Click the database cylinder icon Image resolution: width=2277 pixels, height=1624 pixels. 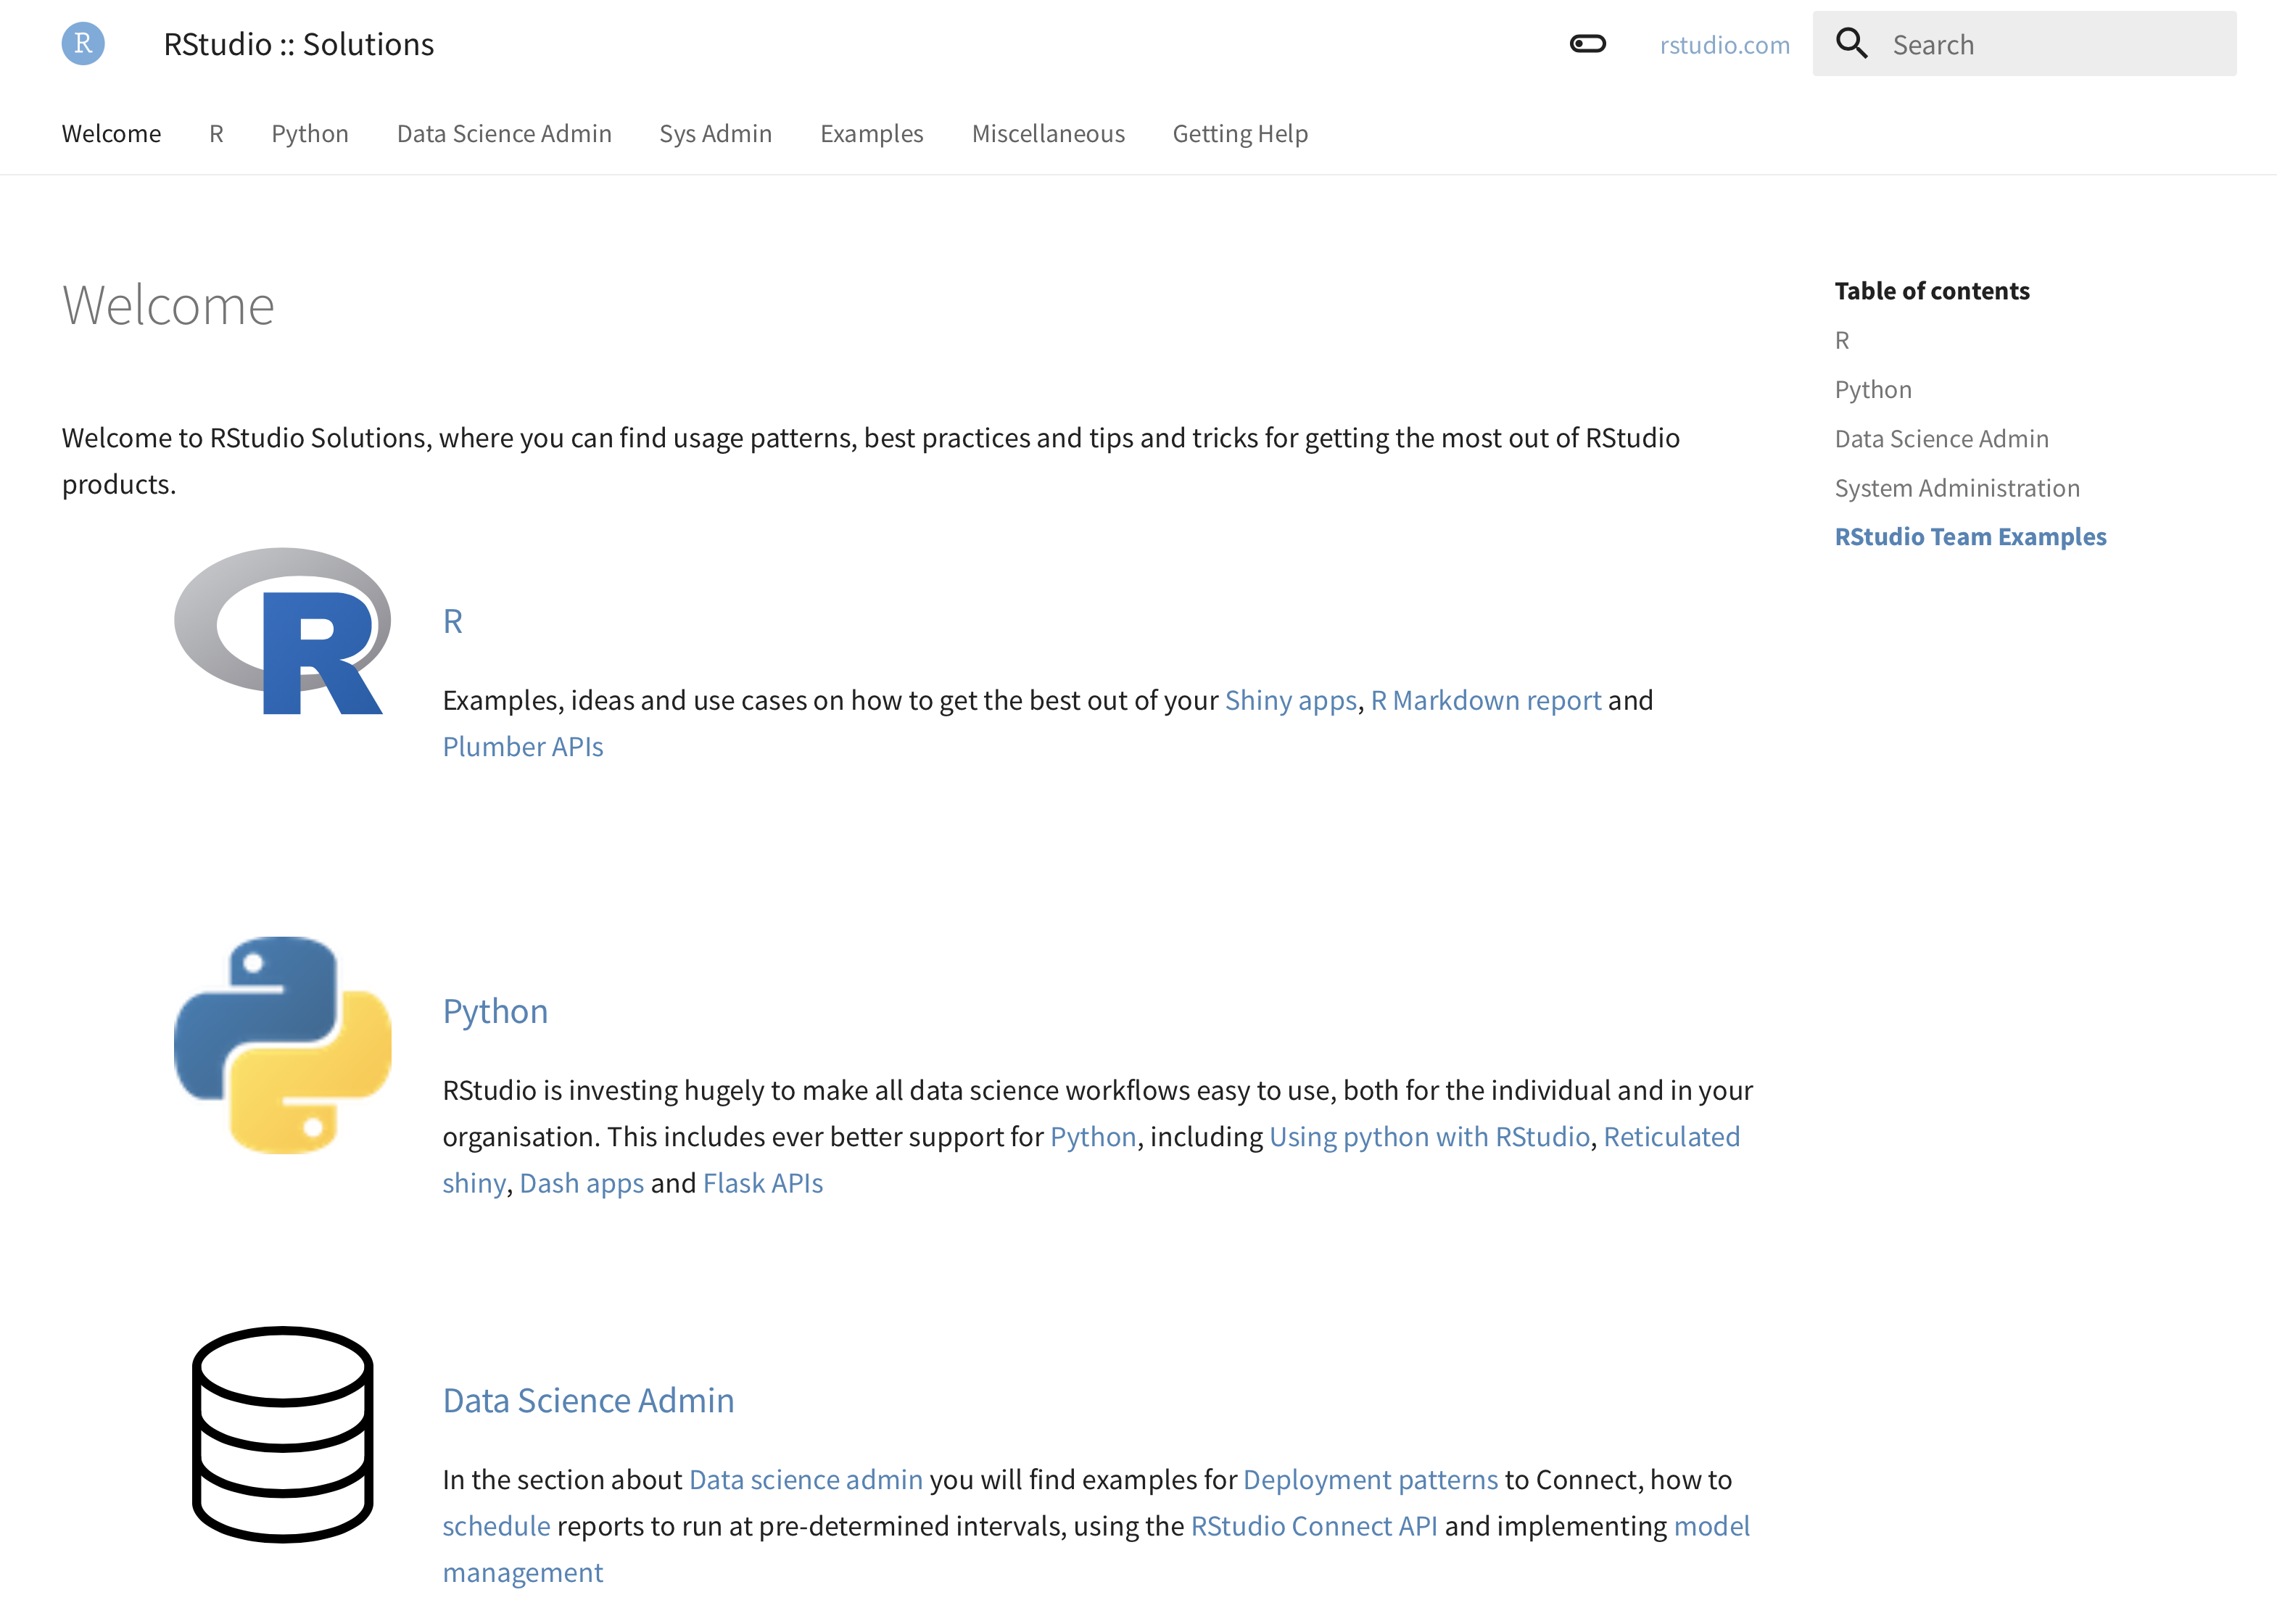tap(282, 1433)
